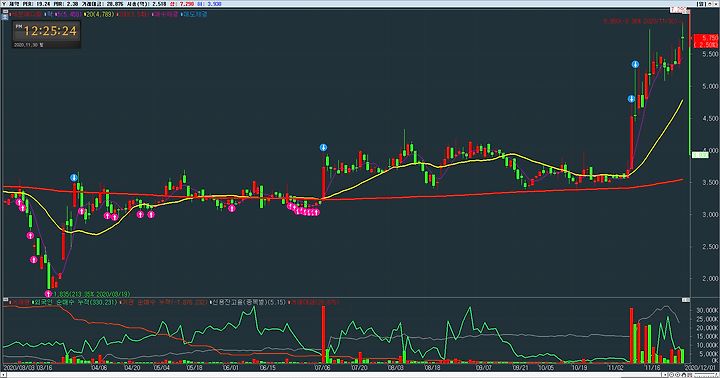Click the pink 매수타점 legend label
The image size is (720, 378).
(x=166, y=14)
